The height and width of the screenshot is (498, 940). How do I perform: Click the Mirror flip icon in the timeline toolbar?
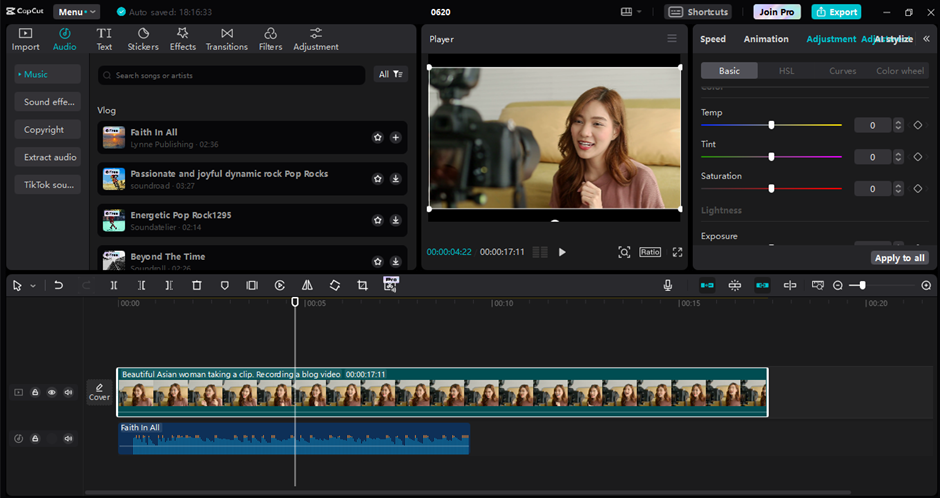[307, 285]
